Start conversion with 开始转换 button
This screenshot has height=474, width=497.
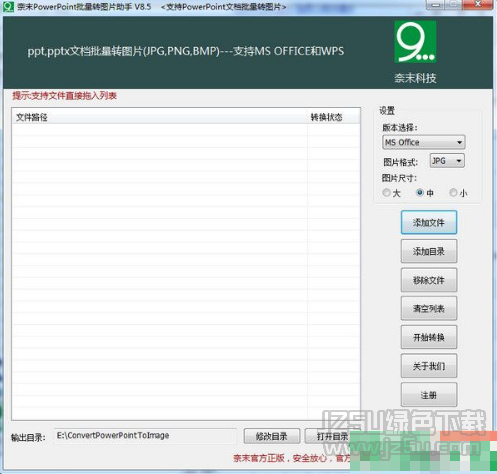(x=429, y=337)
